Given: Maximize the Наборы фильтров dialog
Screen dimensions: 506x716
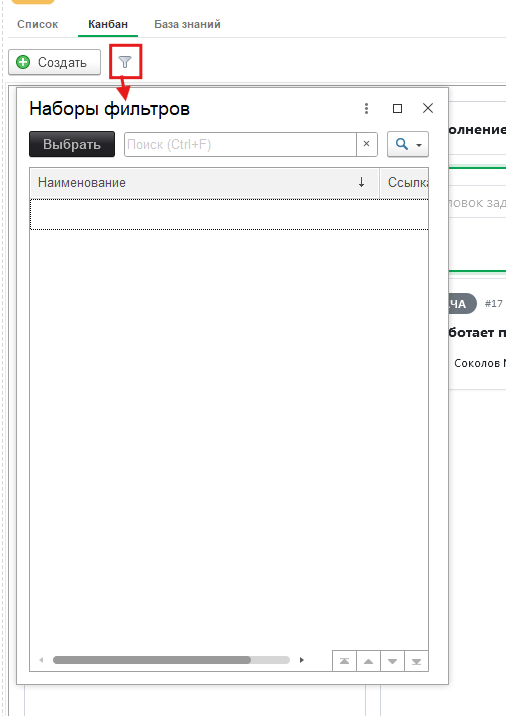Looking at the screenshot, I should click(x=397, y=108).
